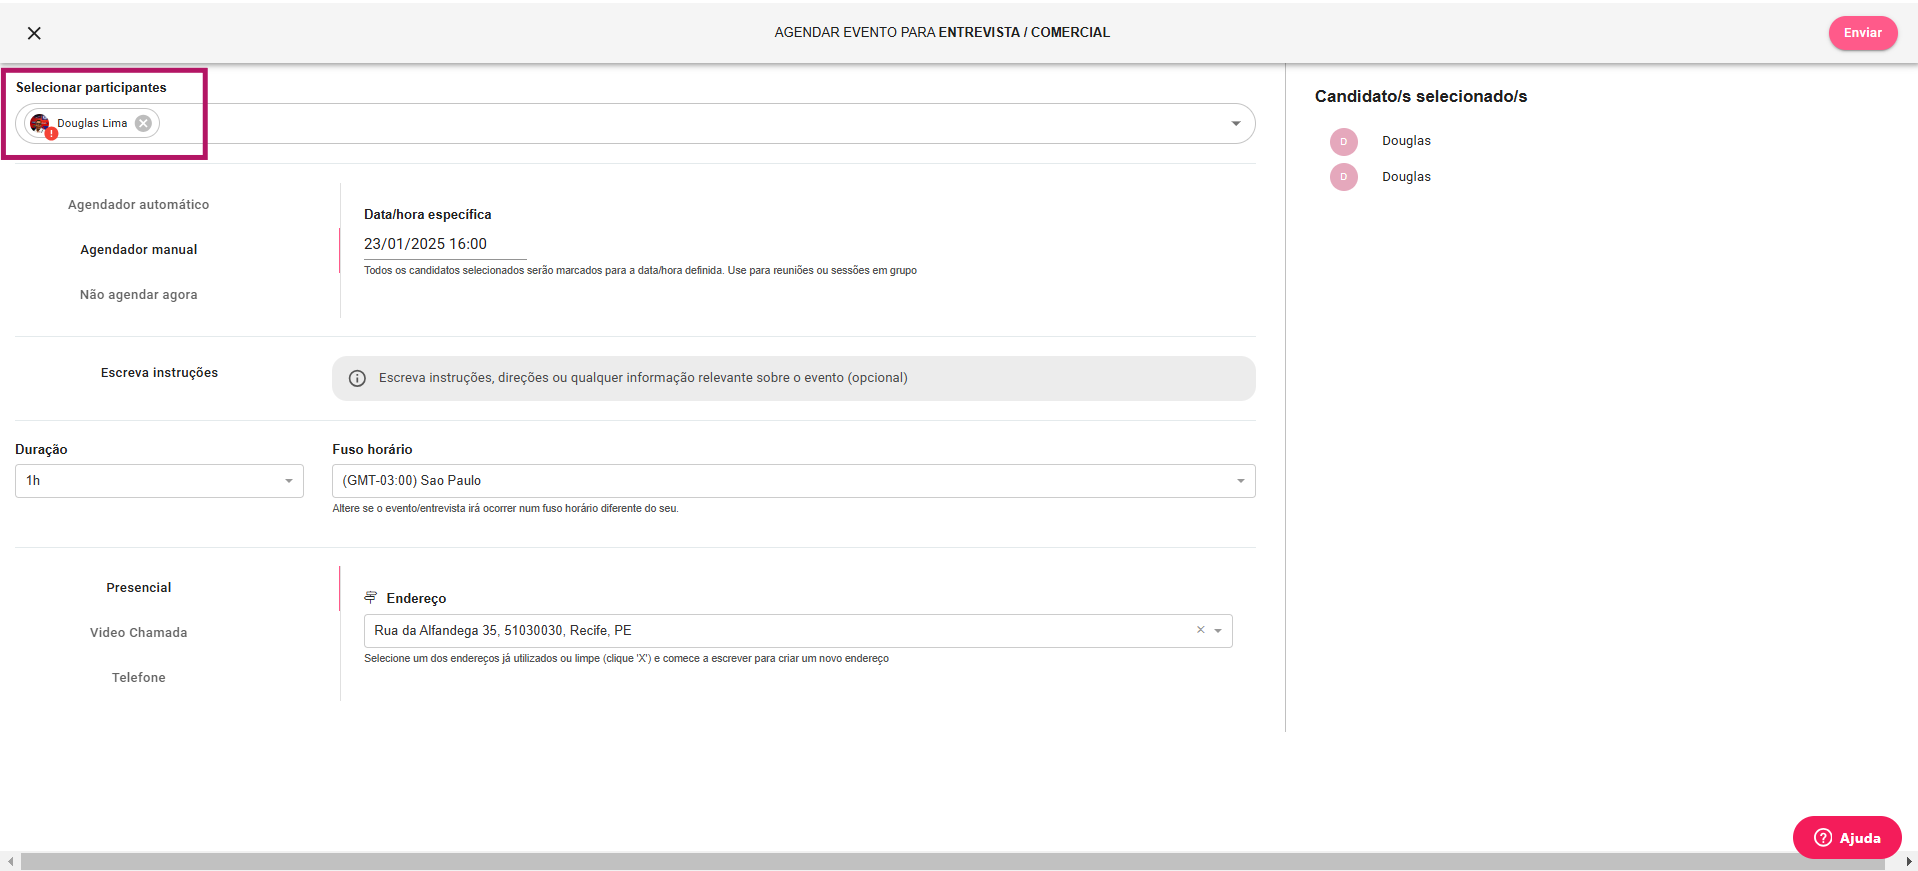
Task: Click Douglas Lima's avatar in participant chip
Action: pyautogui.click(x=40, y=123)
